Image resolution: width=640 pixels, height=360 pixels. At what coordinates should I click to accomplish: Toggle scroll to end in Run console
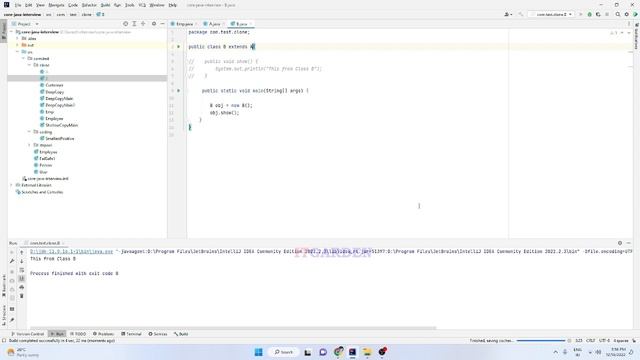point(22,279)
